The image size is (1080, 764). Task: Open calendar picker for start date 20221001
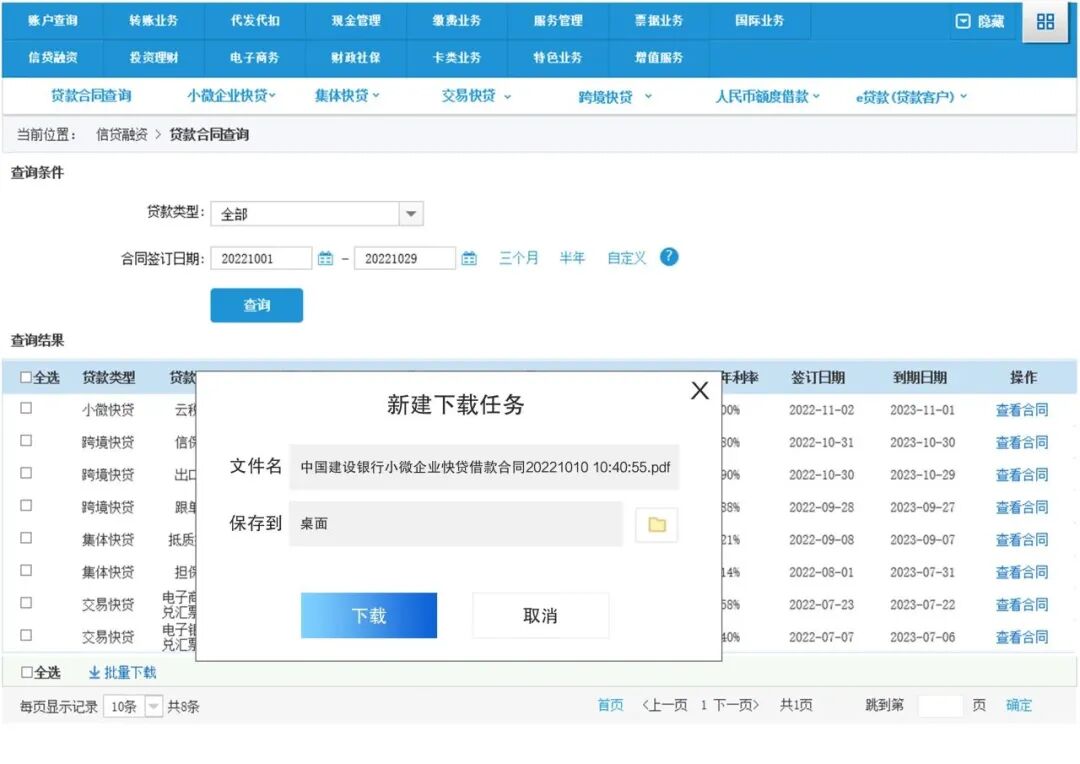[x=326, y=258]
